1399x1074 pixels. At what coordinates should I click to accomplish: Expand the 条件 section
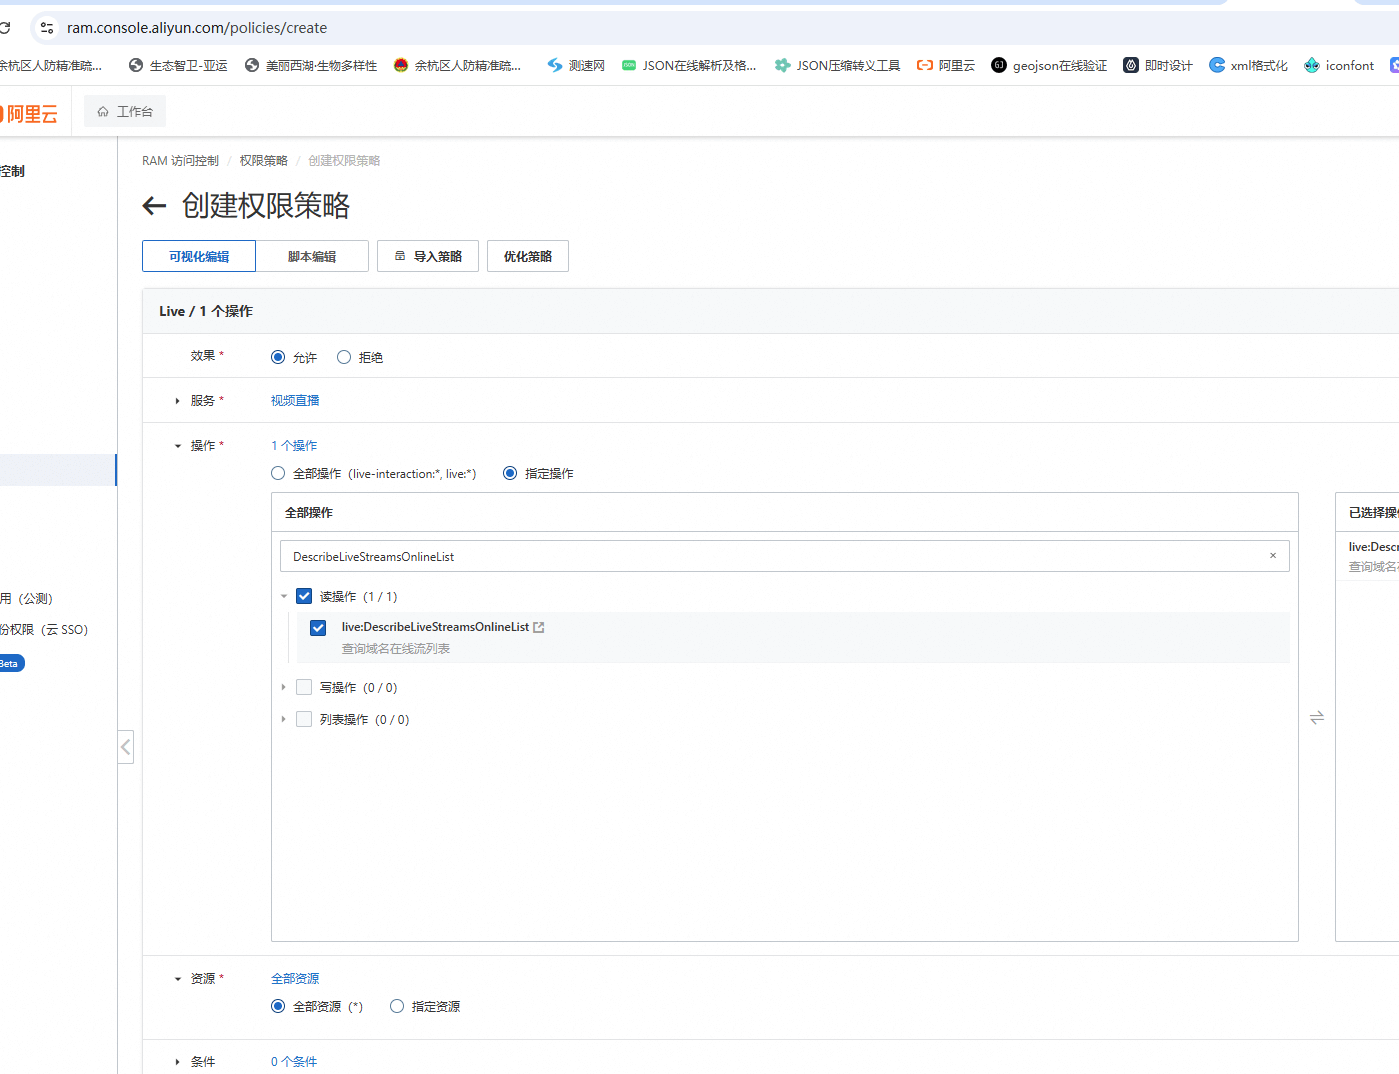(178, 1062)
